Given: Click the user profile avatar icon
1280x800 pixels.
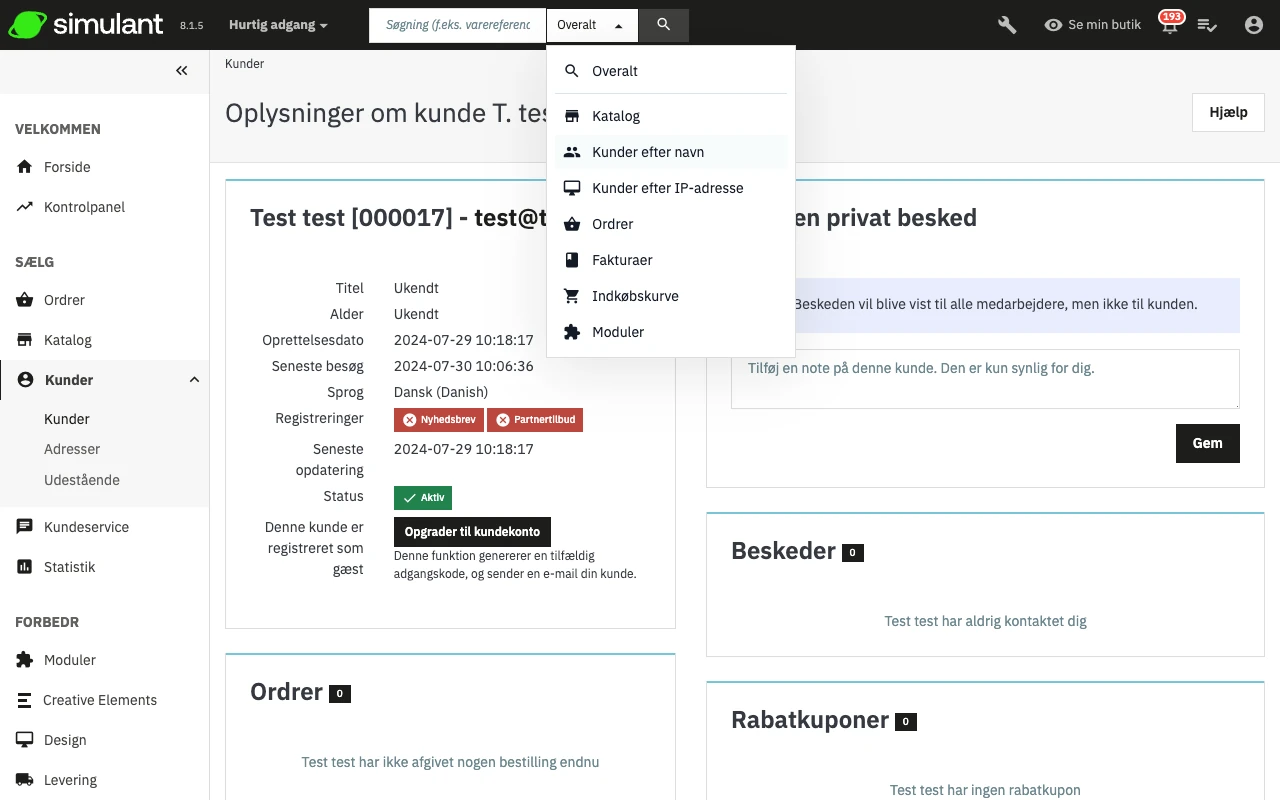Looking at the screenshot, I should [1253, 25].
